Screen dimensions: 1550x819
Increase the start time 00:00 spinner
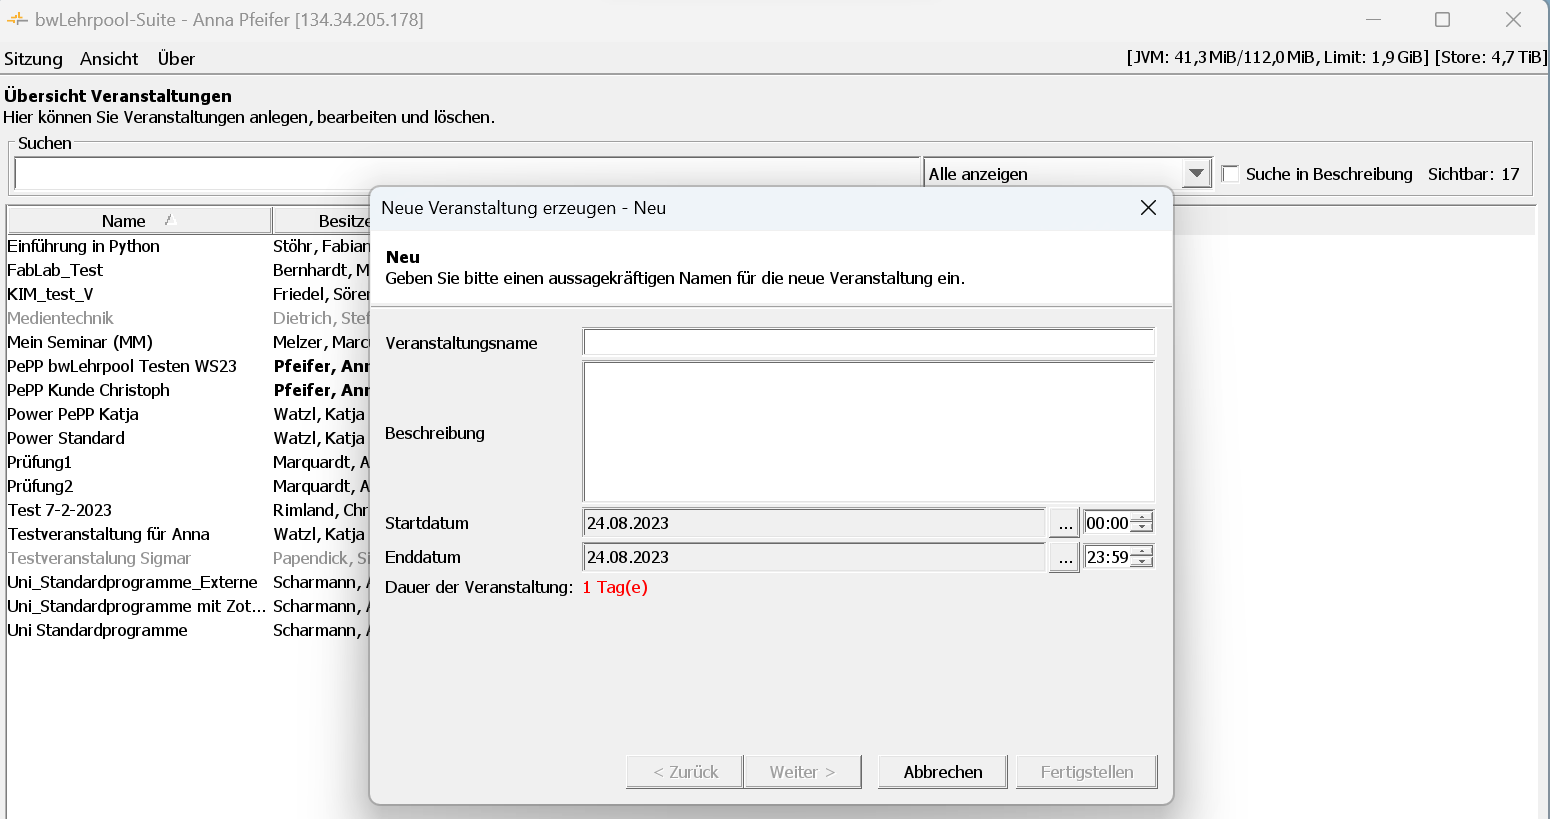[1142, 517]
